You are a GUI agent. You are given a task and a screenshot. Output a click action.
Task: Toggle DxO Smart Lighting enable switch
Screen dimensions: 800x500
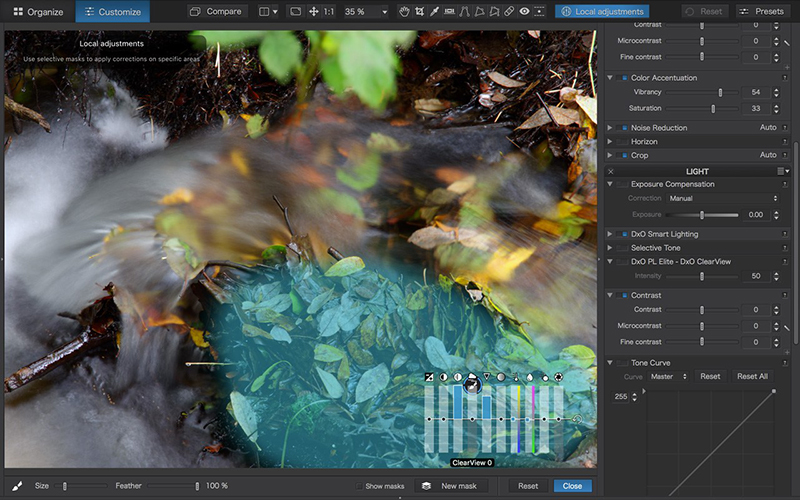tap(621, 234)
